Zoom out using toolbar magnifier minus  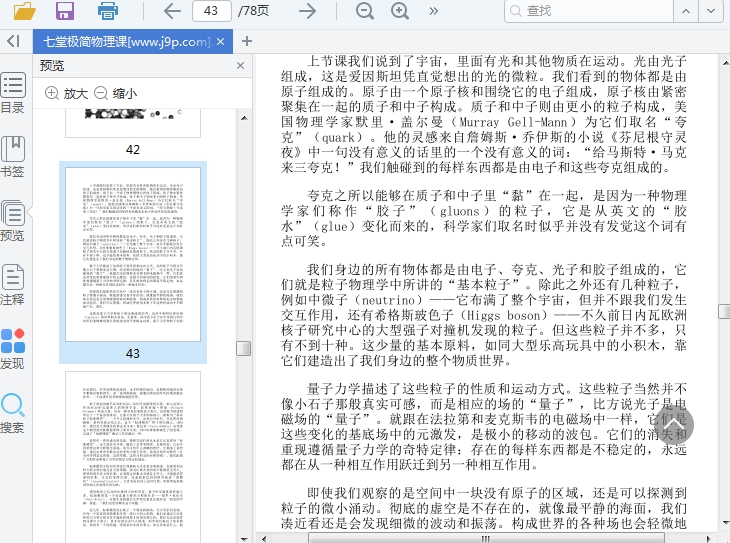365,11
